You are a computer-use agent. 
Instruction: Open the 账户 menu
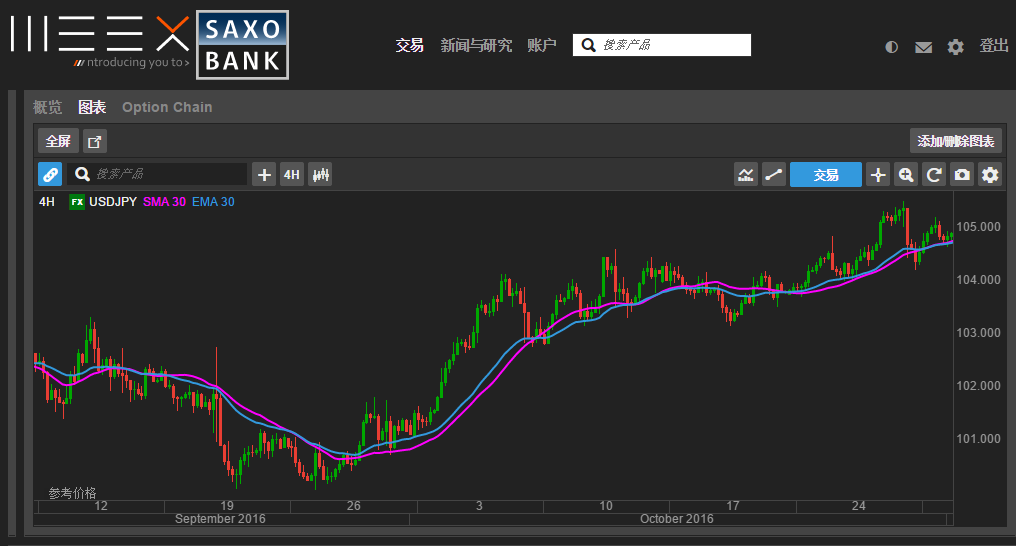pyautogui.click(x=542, y=45)
